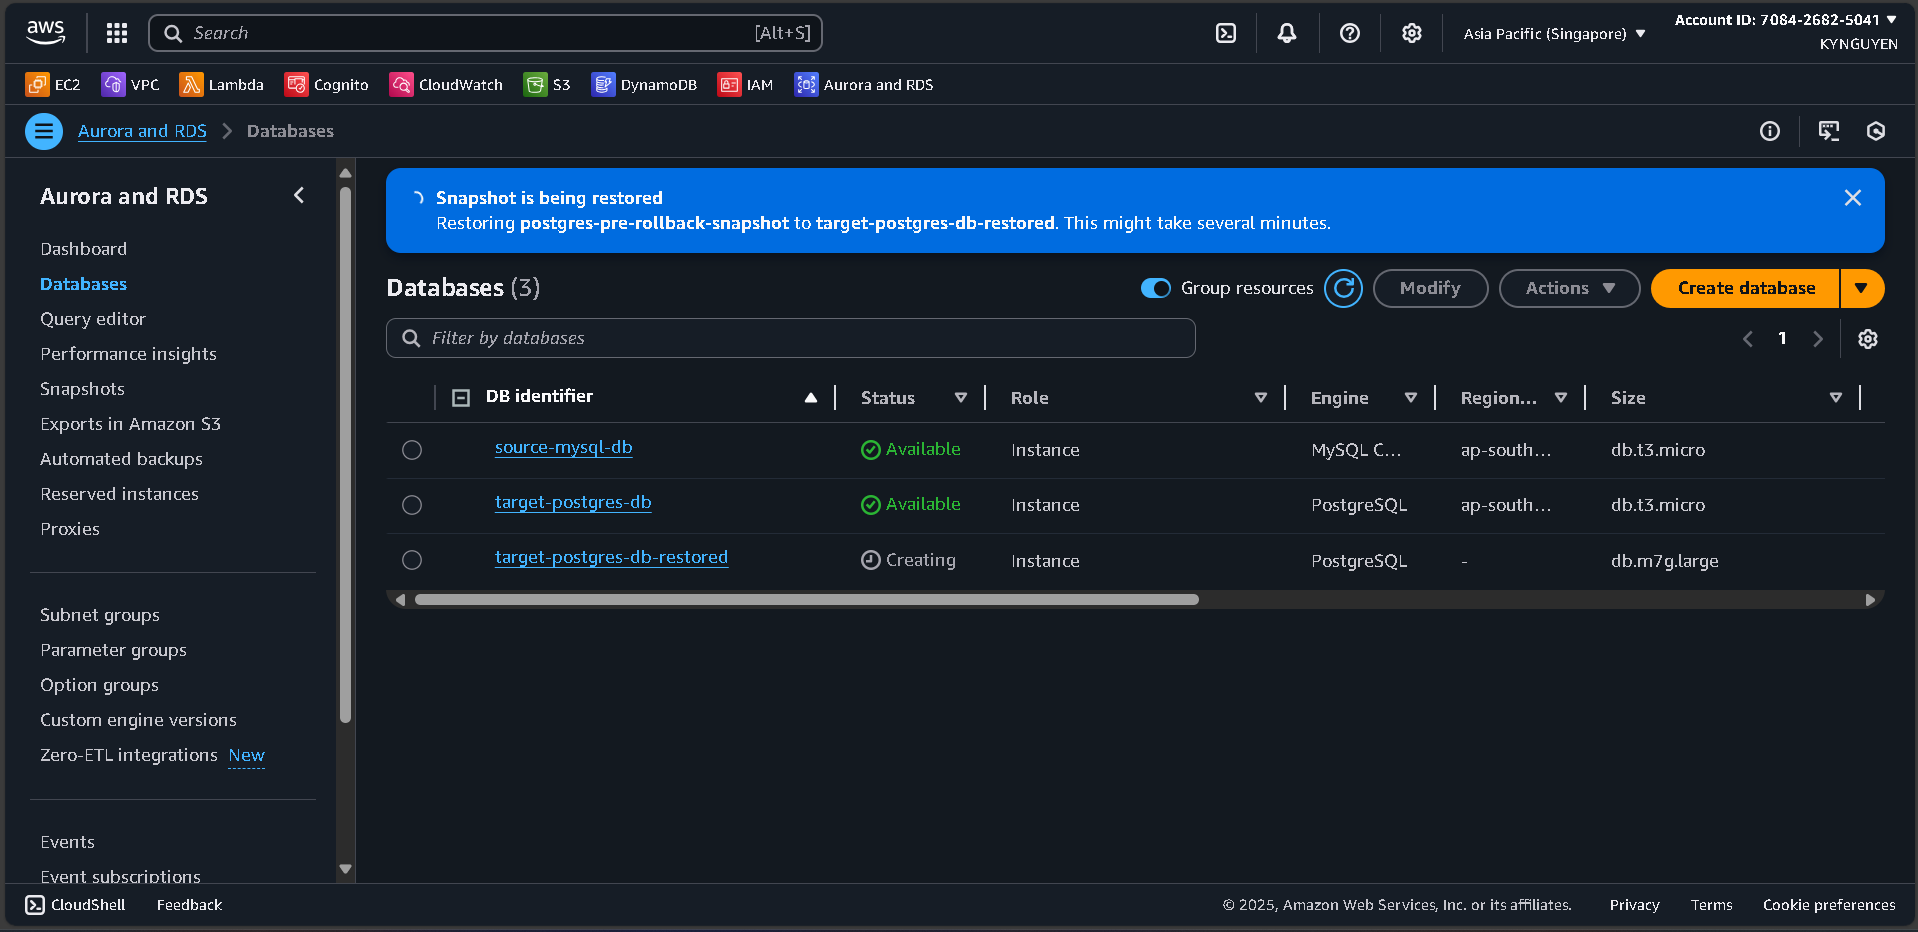1918x932 pixels.
Task: Open Query editor from the sidebar
Action: (92, 318)
